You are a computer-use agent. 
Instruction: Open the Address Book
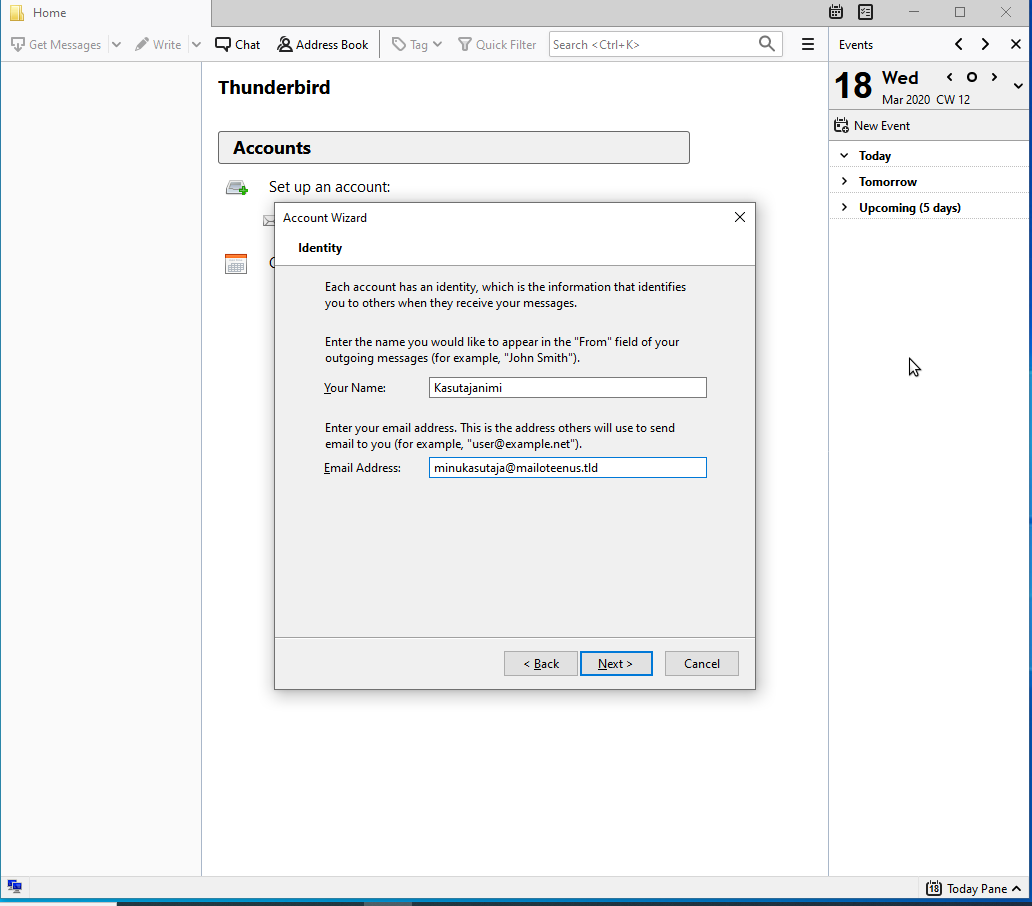pyautogui.click(x=323, y=45)
